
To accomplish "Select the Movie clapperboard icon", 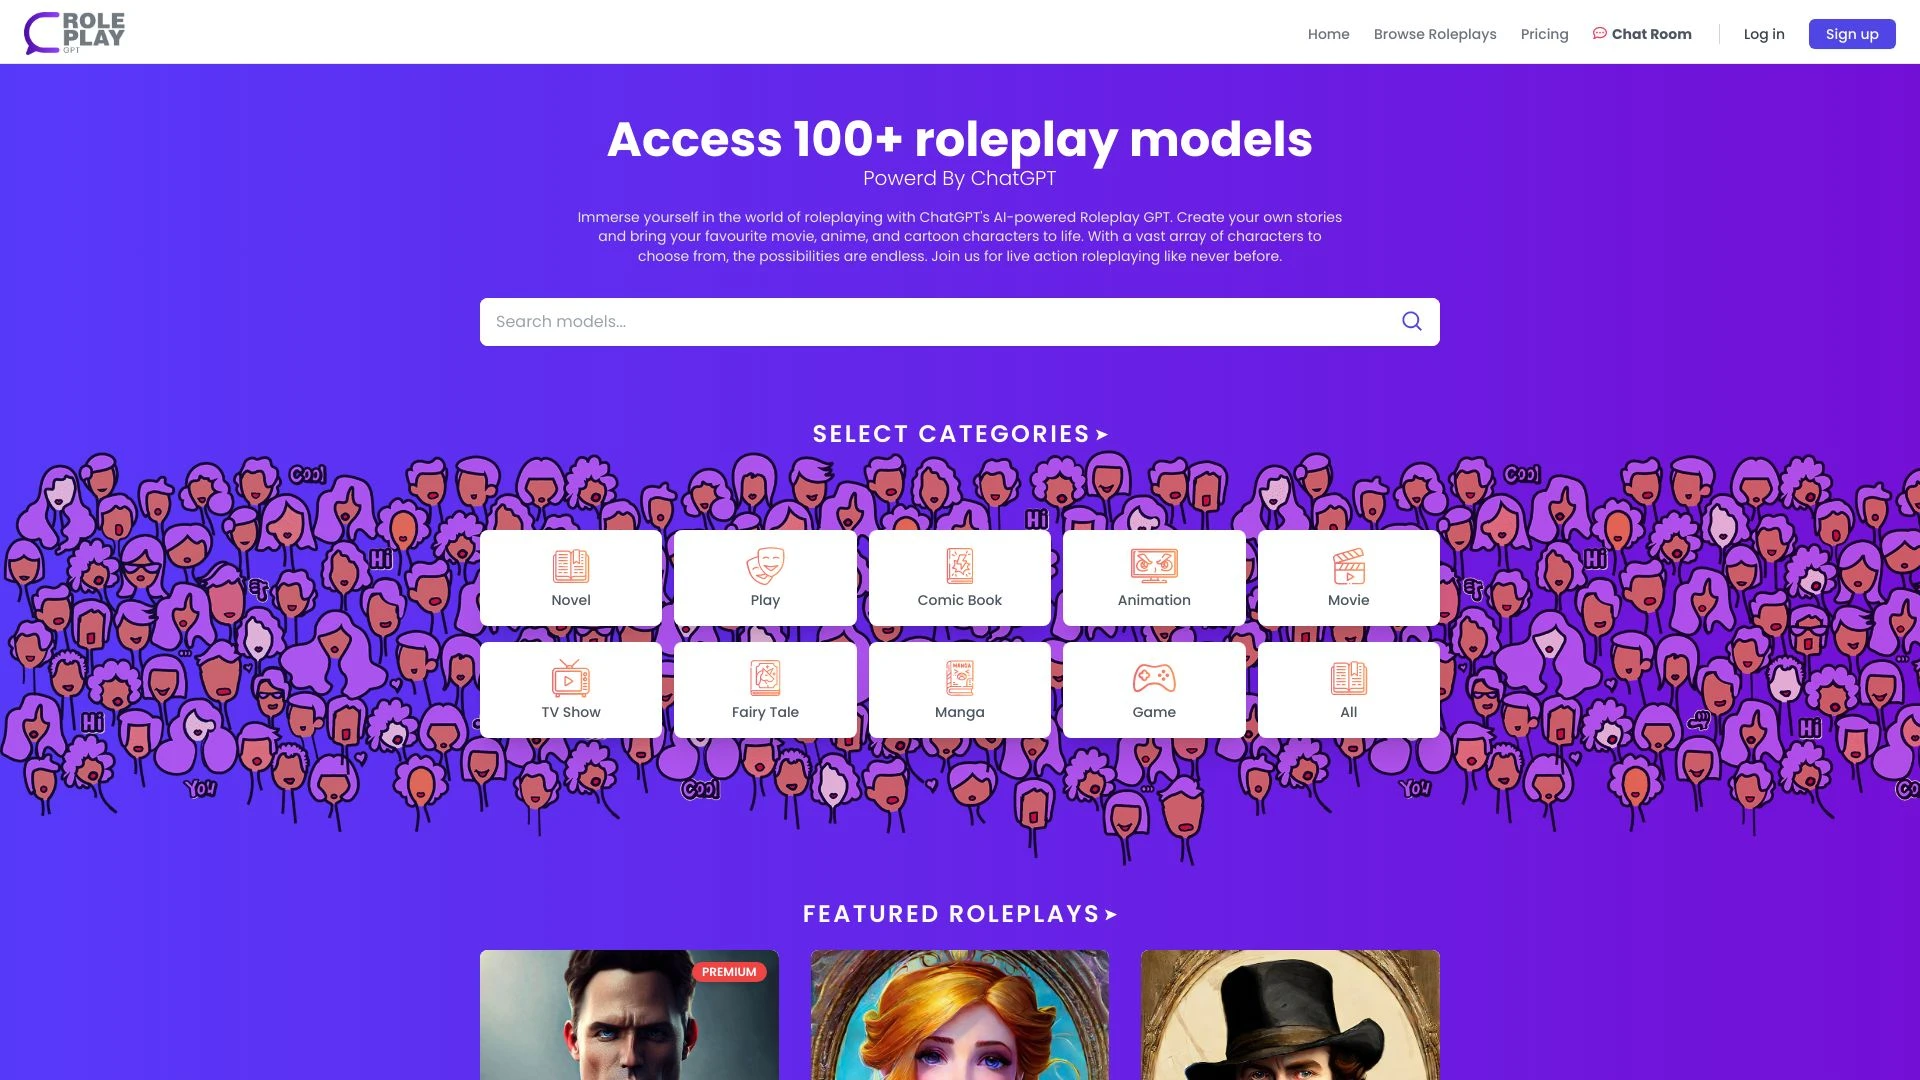I will click(x=1348, y=566).
